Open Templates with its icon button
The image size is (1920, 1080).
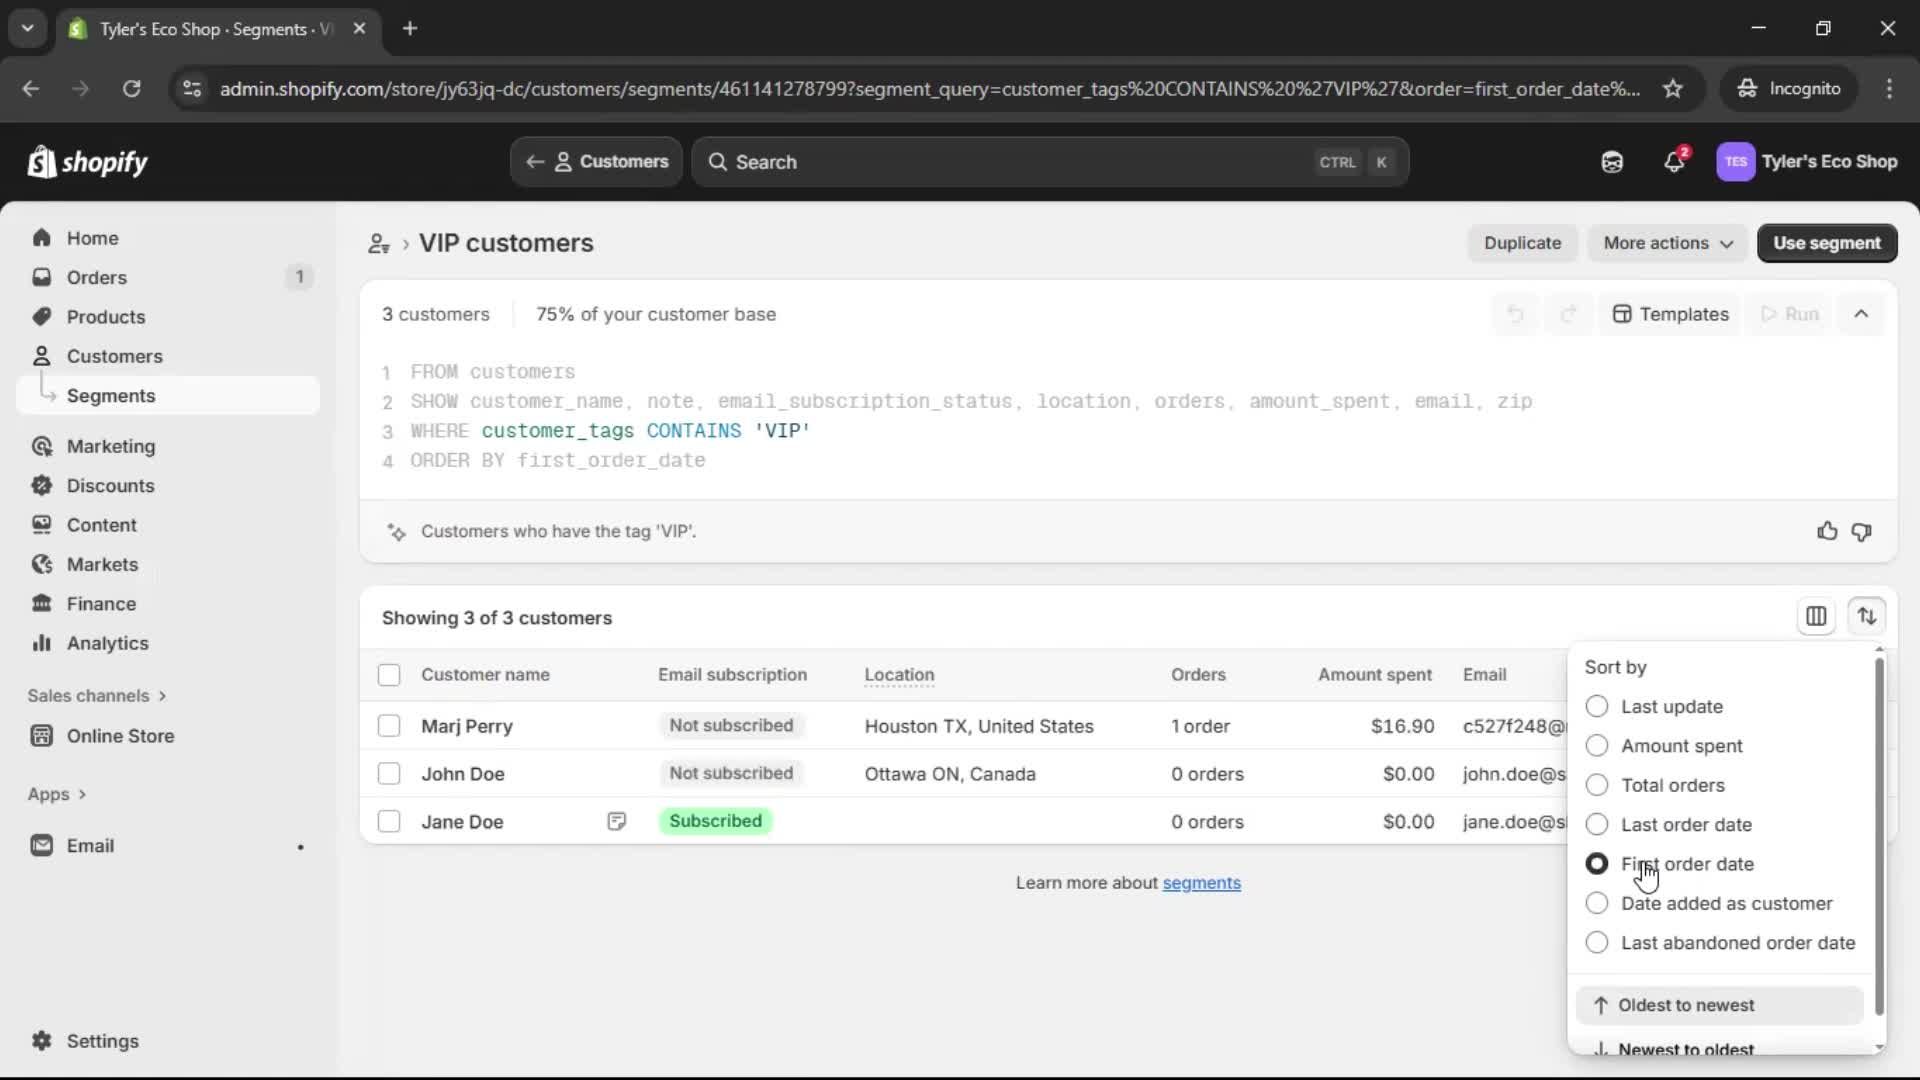click(x=1670, y=314)
